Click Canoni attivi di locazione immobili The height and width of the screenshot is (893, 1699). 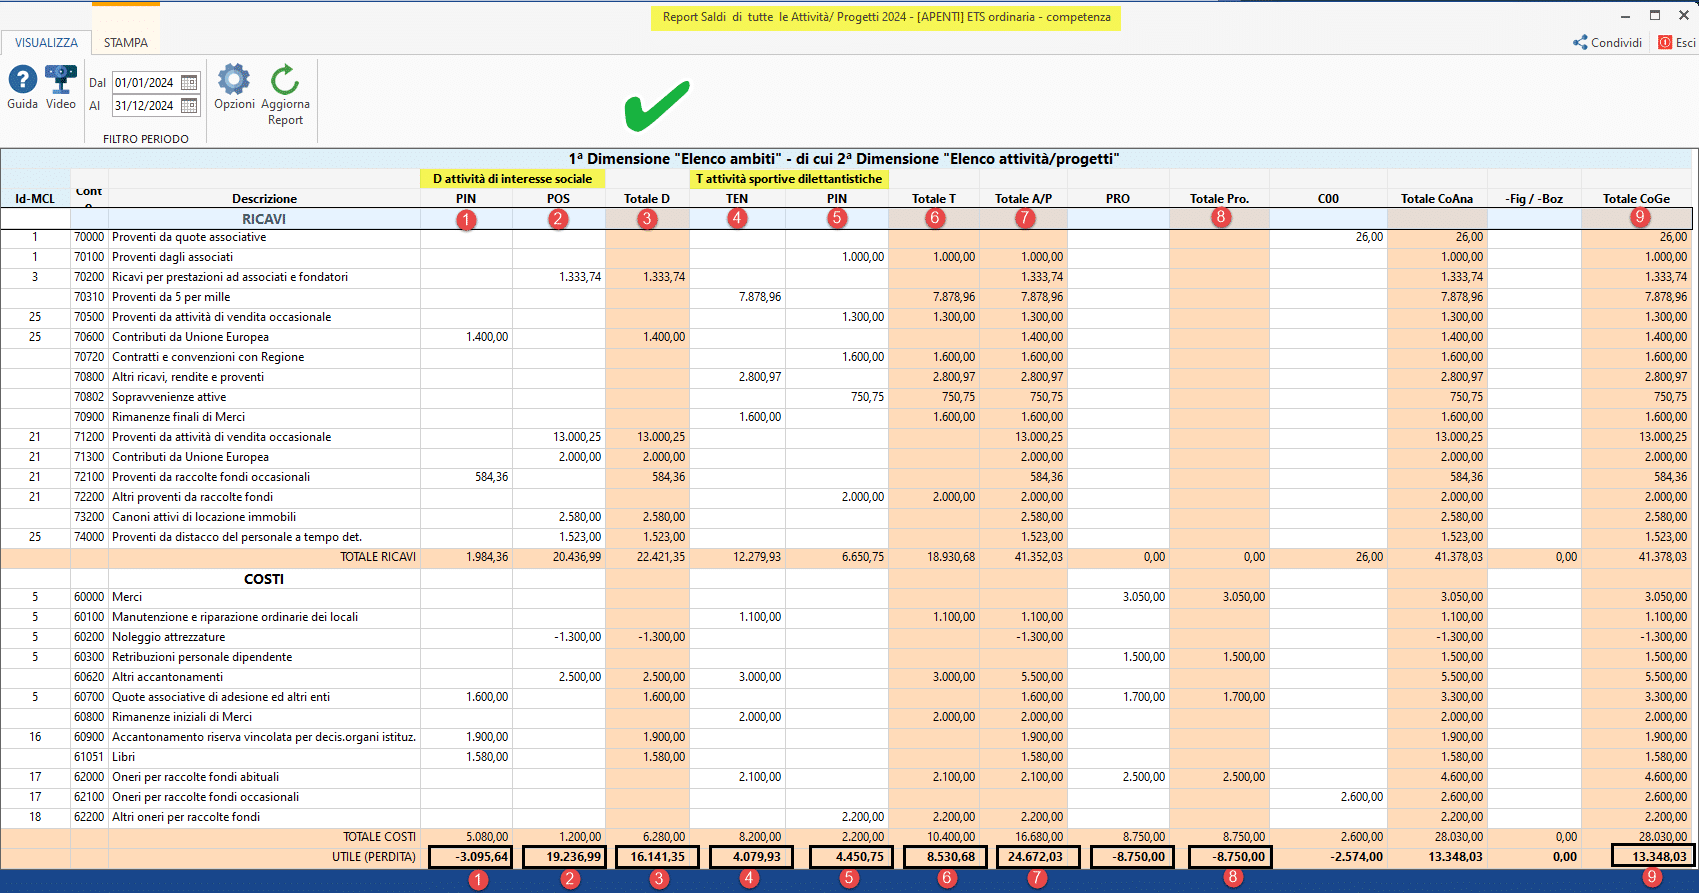(x=204, y=517)
